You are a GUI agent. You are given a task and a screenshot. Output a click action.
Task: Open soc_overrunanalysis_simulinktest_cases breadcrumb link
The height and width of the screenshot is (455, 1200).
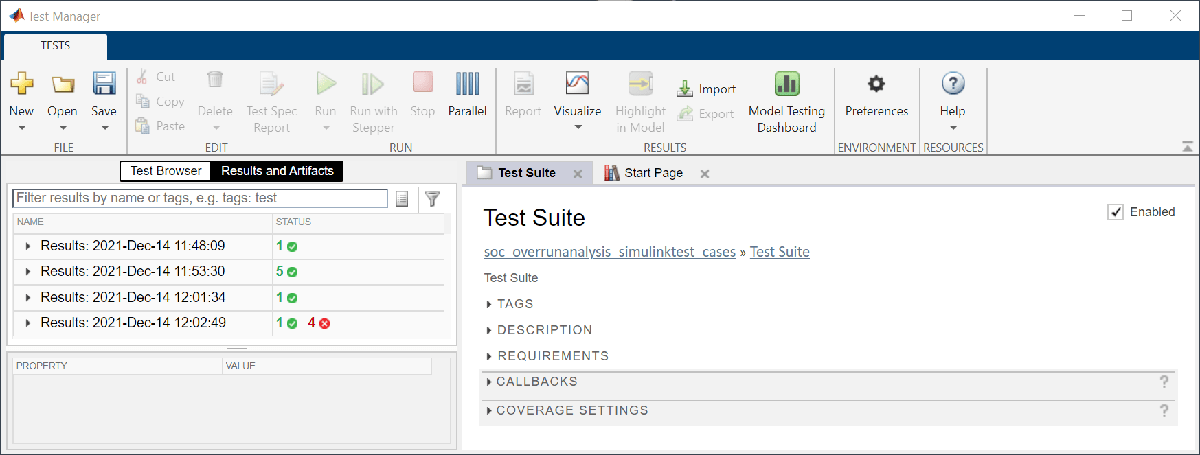point(609,252)
